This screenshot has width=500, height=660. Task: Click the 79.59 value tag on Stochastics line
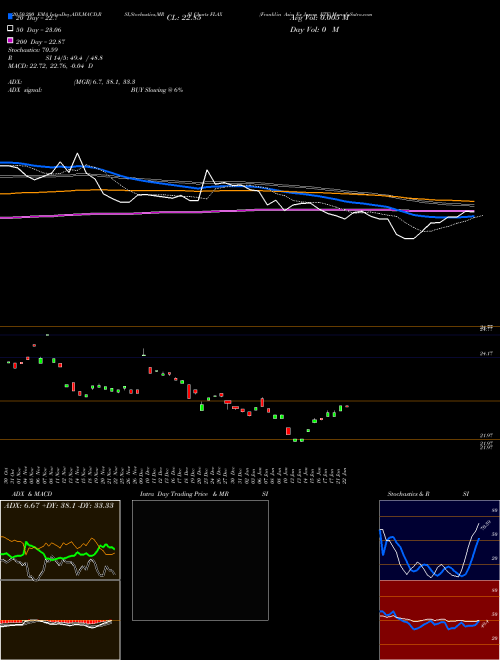(x=485, y=525)
